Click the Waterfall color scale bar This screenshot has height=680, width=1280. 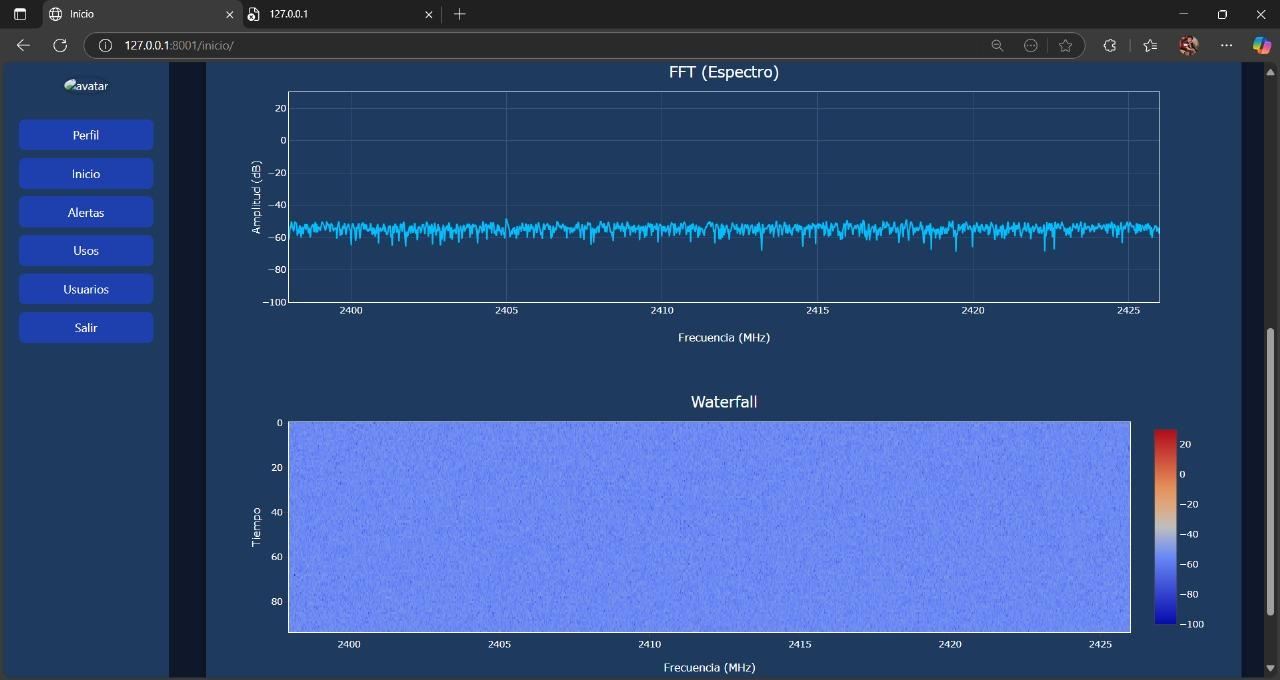[1165, 527]
